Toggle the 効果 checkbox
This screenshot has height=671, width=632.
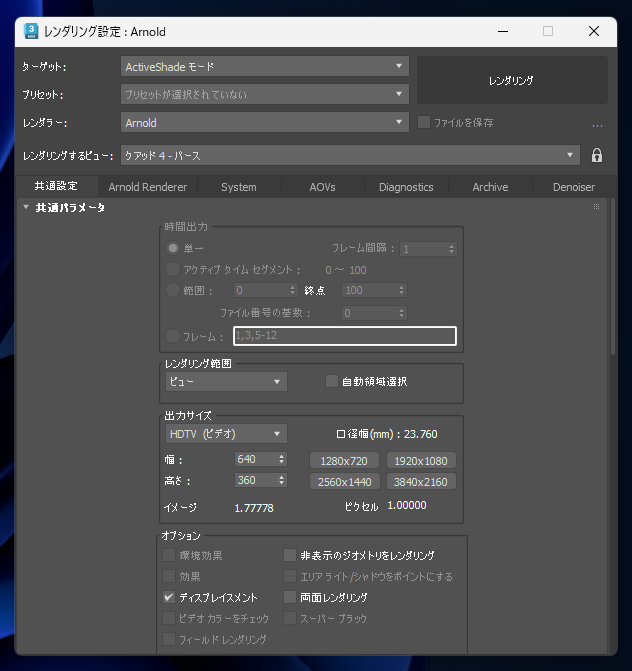[x=169, y=576]
